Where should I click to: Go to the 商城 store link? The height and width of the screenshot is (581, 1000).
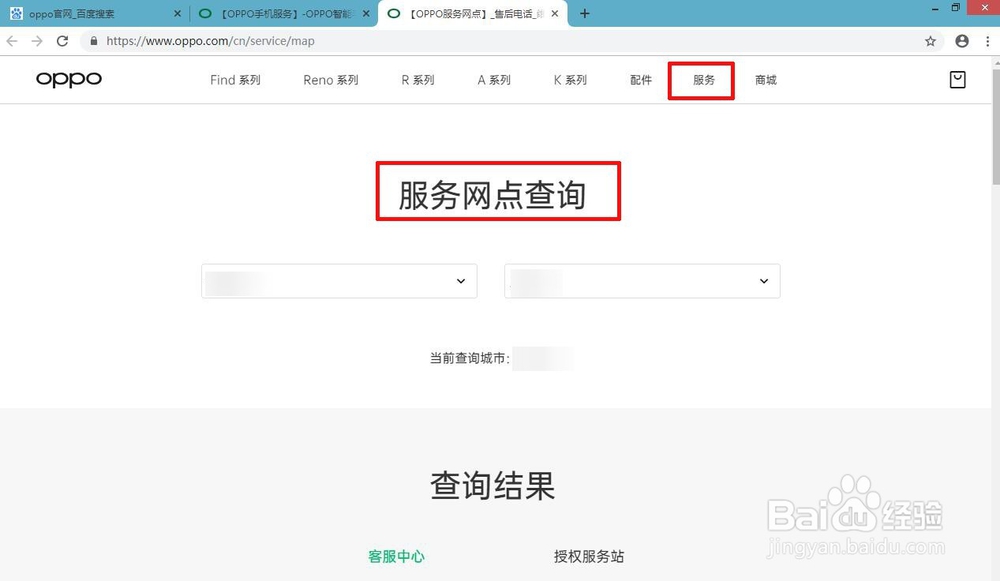pyautogui.click(x=766, y=80)
